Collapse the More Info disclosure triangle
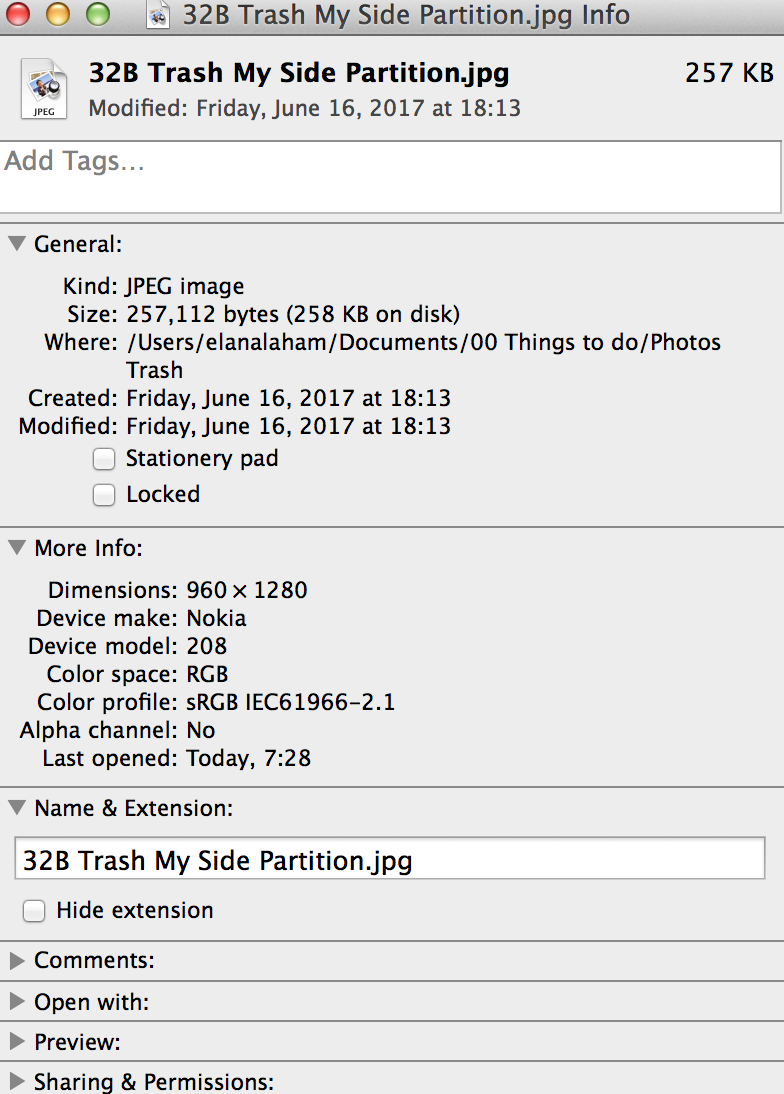 [17, 548]
